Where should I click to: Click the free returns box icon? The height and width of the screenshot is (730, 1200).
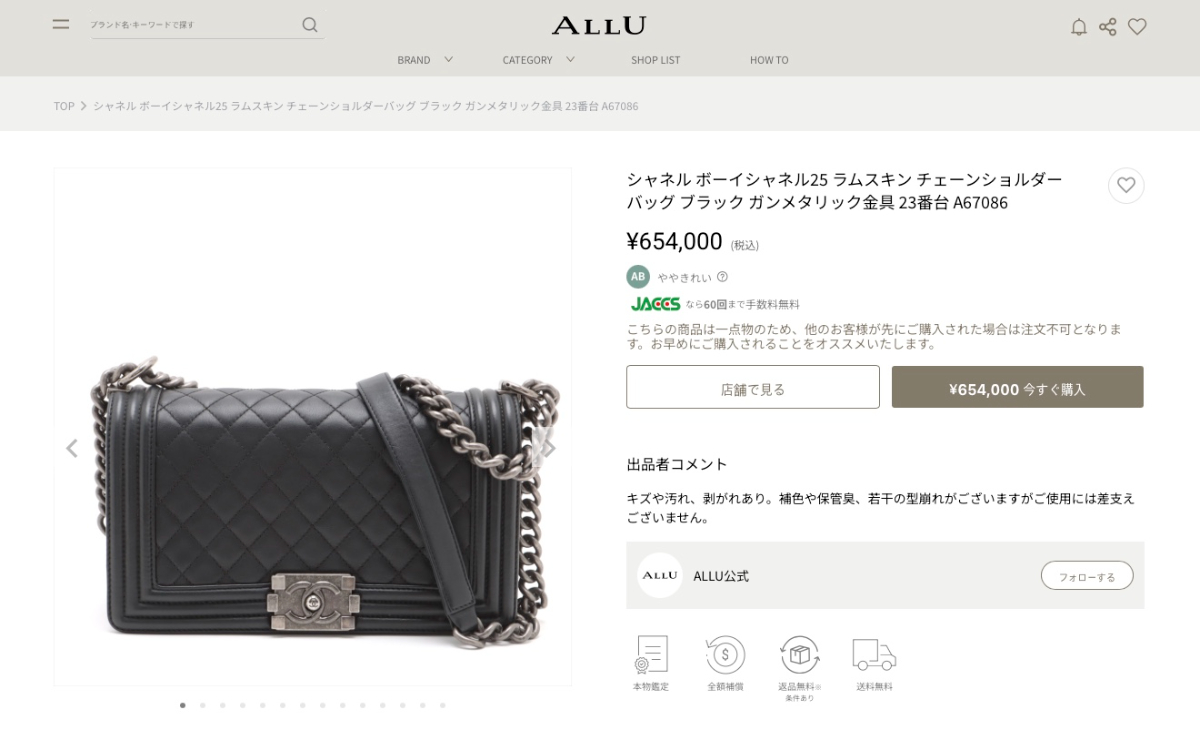[x=799, y=655]
